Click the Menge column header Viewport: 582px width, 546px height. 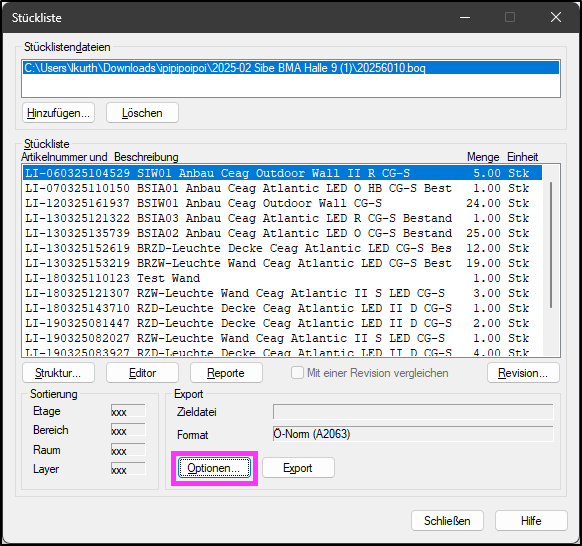tap(483, 157)
